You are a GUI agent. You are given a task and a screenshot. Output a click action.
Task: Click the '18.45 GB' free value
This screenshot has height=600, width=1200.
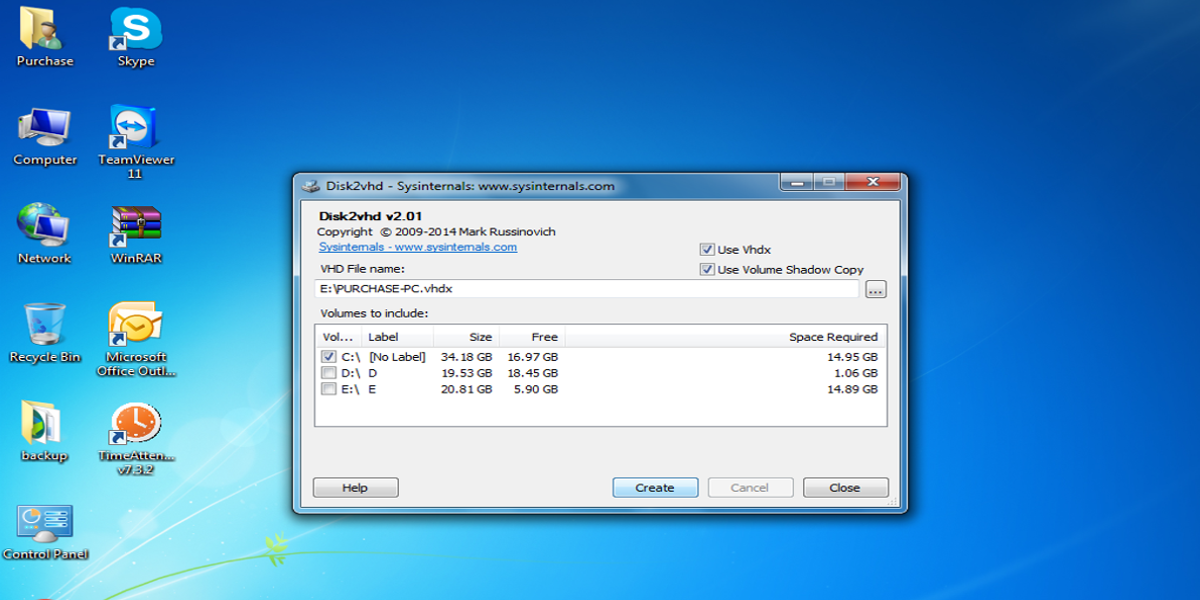[x=532, y=373]
